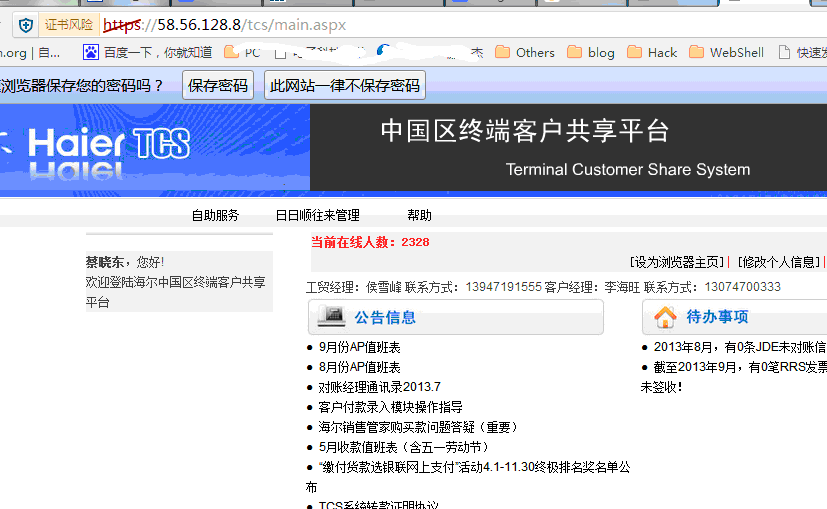Viewport: 827px width, 509px height.
Task: Open the PC bookmark folder
Action: [242, 52]
